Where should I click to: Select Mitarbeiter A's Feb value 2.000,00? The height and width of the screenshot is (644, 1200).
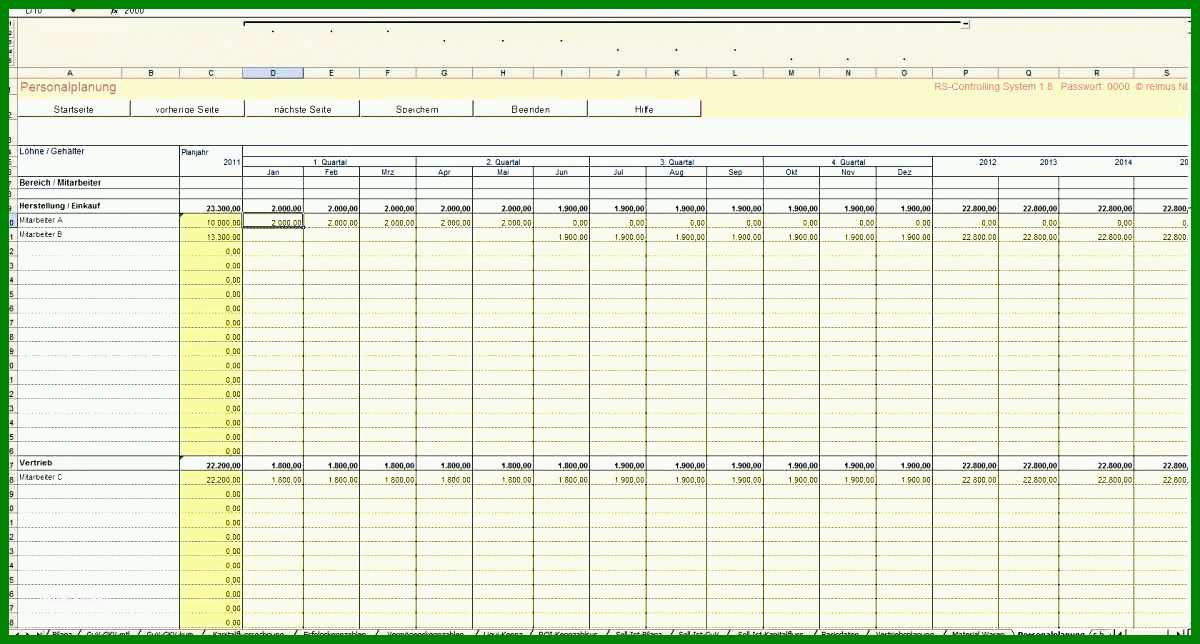(x=332, y=223)
